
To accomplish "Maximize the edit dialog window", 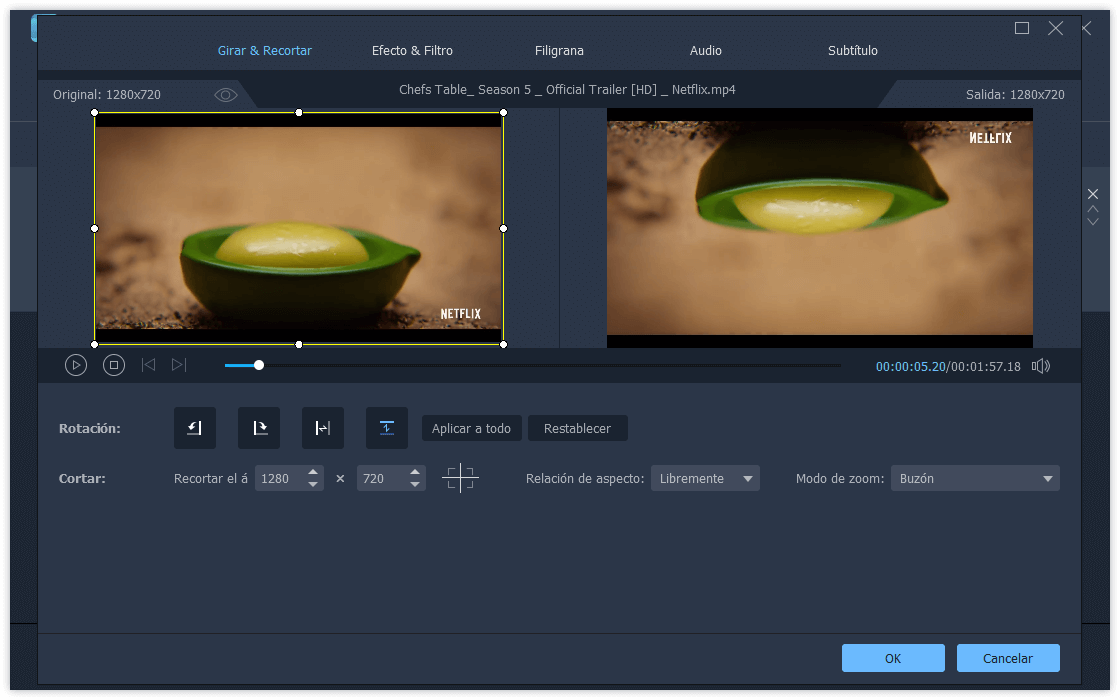I will [x=1022, y=28].
